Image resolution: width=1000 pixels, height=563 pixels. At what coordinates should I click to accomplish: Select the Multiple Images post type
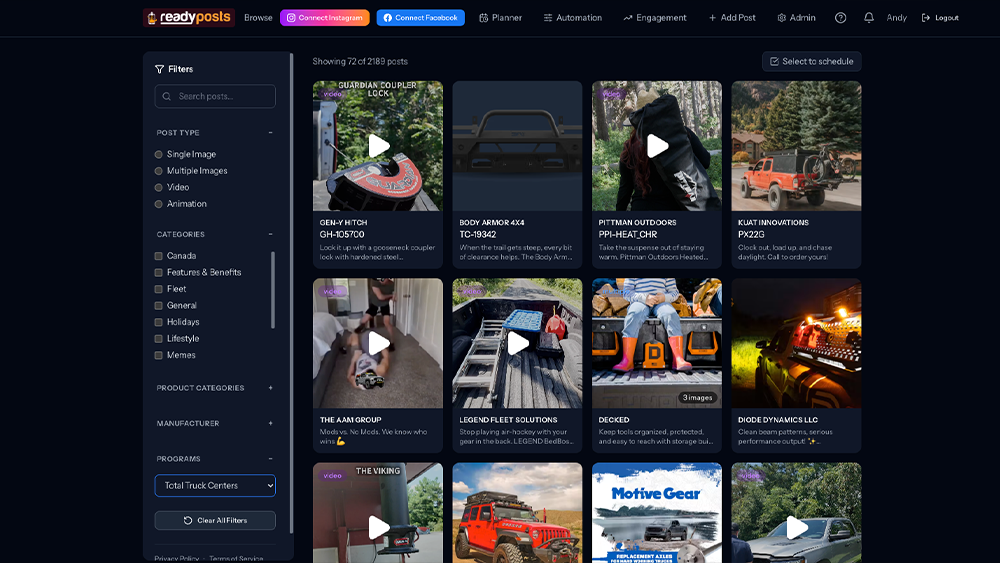click(158, 171)
